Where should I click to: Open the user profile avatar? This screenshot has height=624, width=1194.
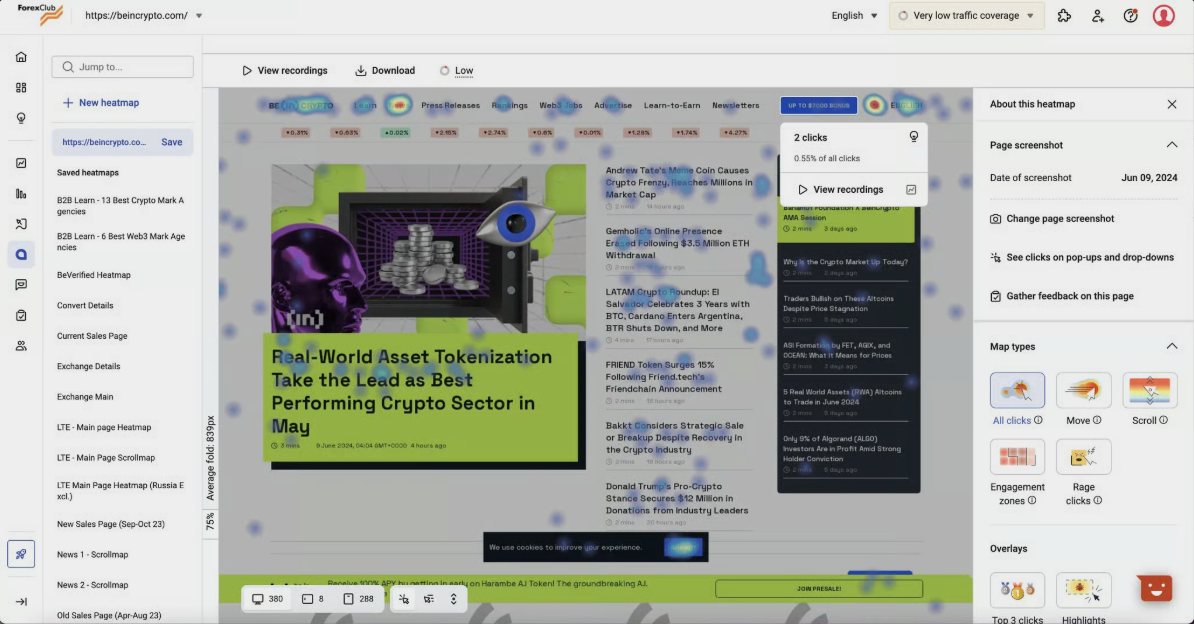pyautogui.click(x=1163, y=15)
